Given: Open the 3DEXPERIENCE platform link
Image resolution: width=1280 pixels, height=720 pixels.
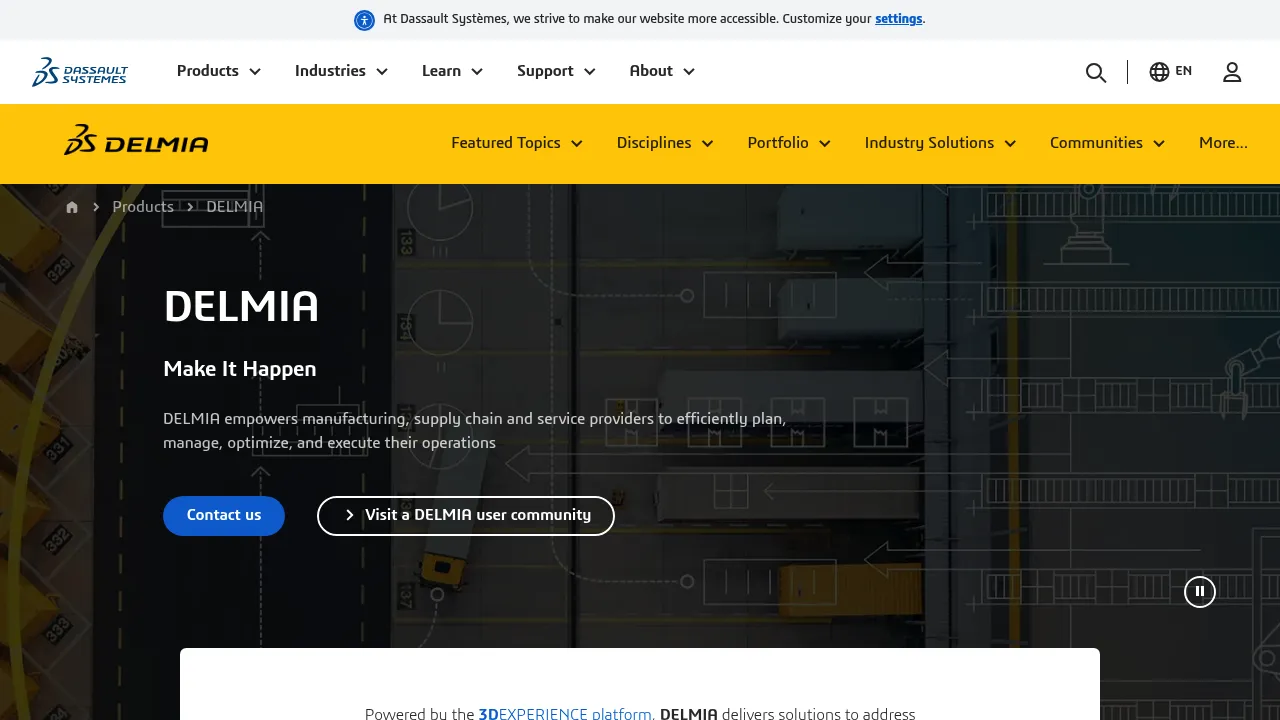Looking at the screenshot, I should [566, 714].
